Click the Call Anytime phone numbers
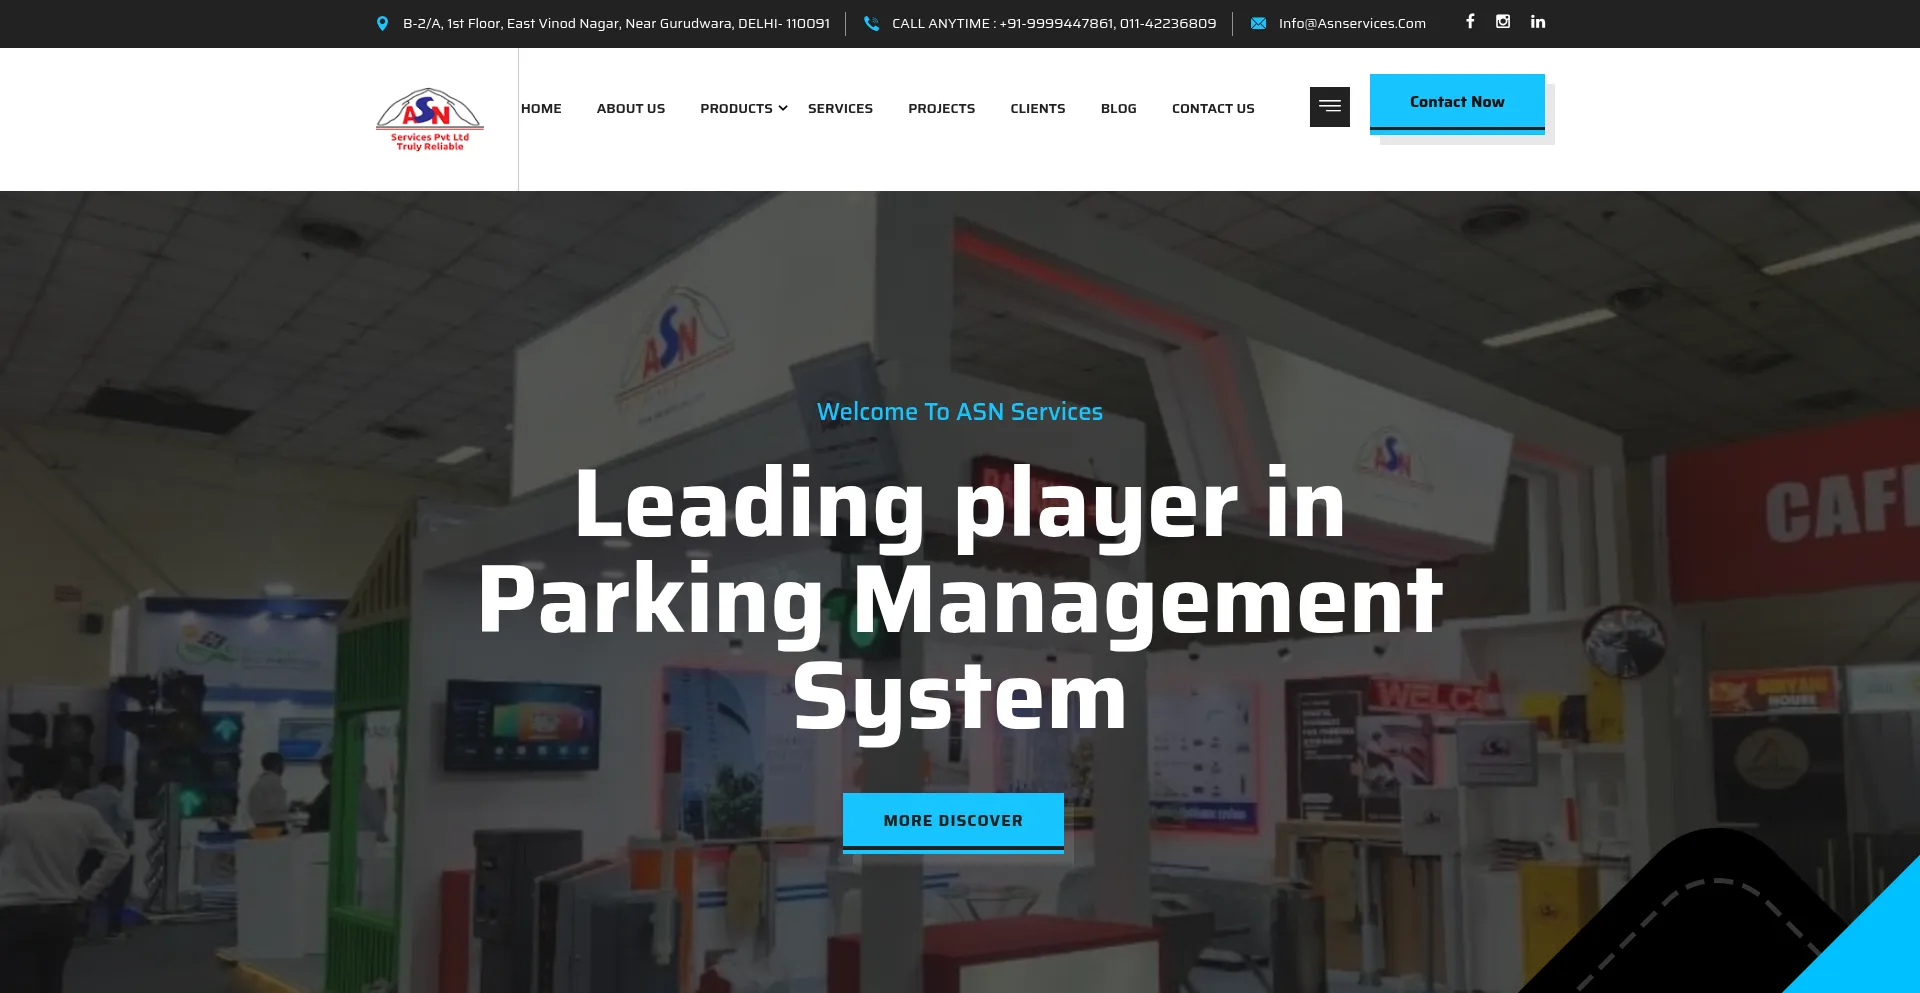Screen dimensions: 1920x993 coord(1054,23)
